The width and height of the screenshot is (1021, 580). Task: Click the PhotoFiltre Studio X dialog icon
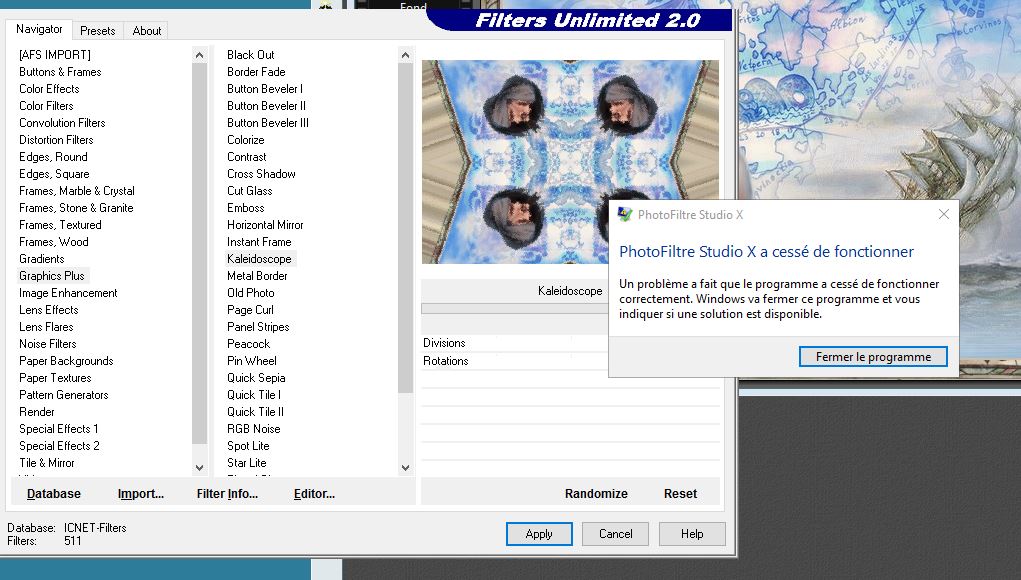[625, 214]
